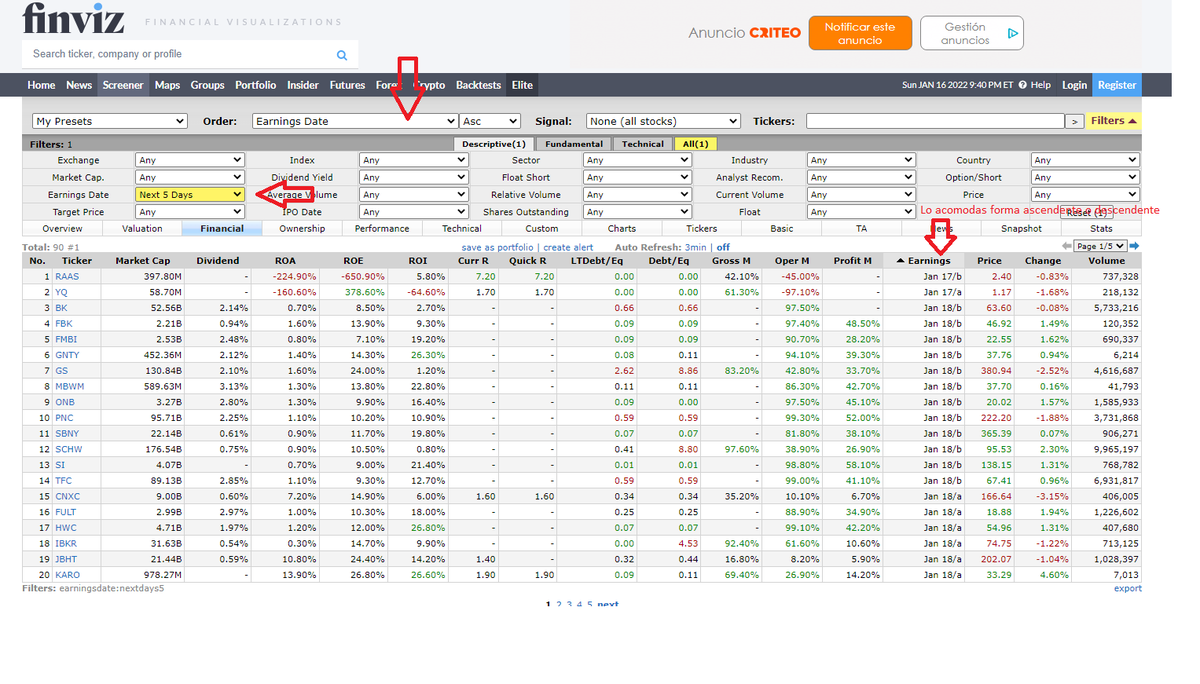This screenshot has height=684, width=1200.
Task: Switch to the Charts view tab
Action: pyautogui.click(x=622, y=229)
